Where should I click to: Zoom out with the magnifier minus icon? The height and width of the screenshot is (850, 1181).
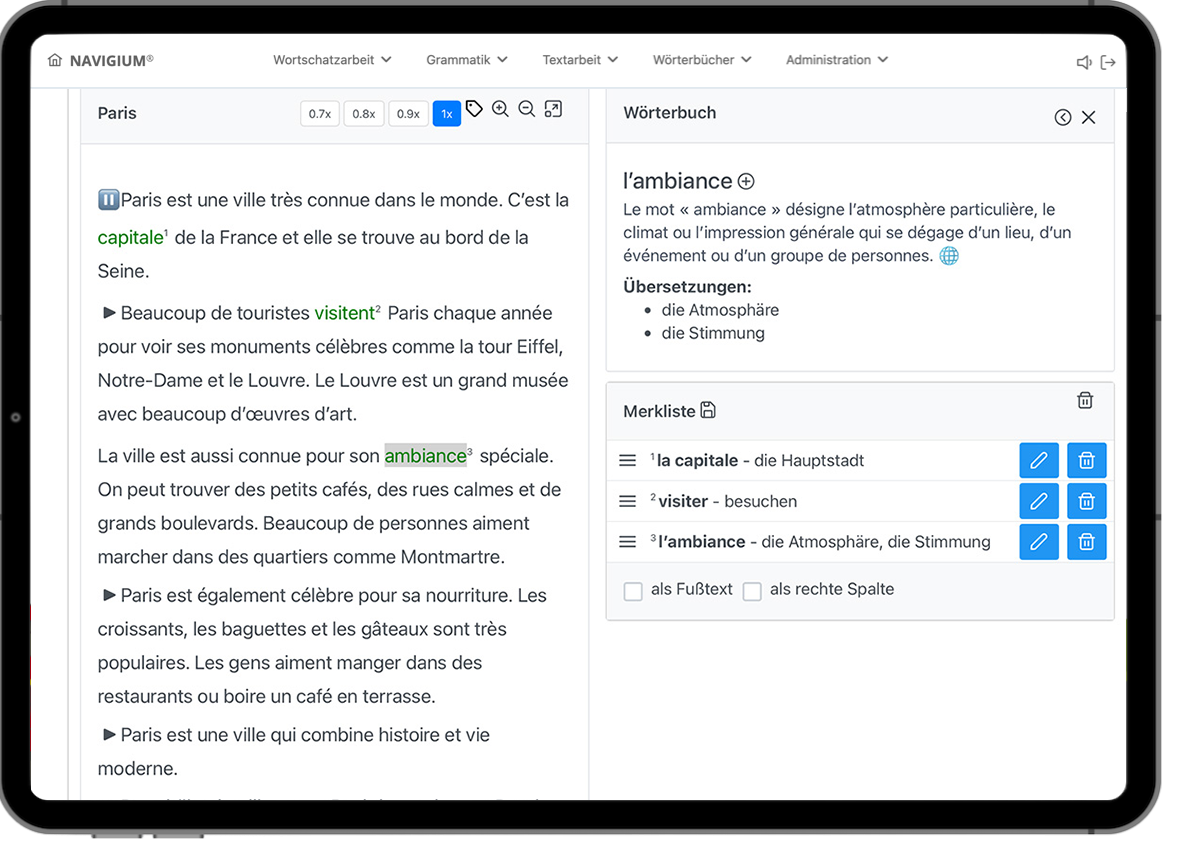526,109
